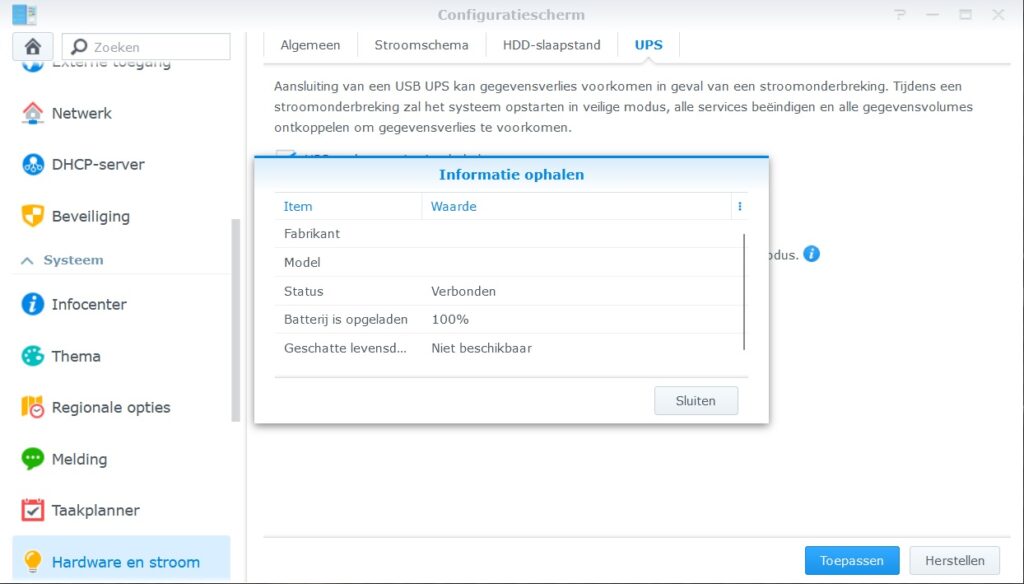
Task: Collapse the Systeem section
Action: (x=27, y=260)
